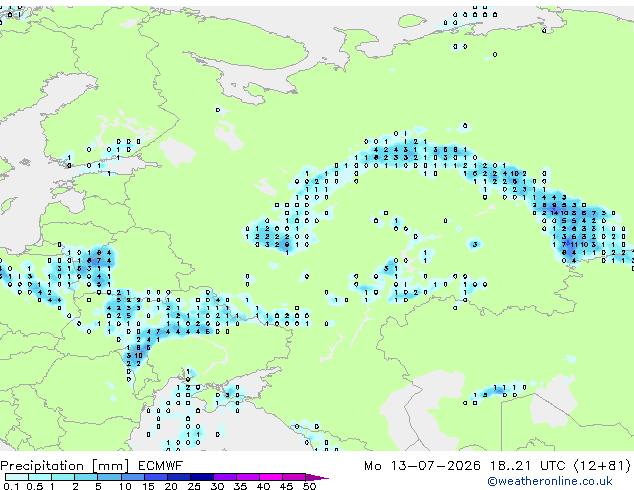Viewport: 634px width, 490px height.
Task: Open the weatheronline.co.uk copyright link
Action: (550, 481)
